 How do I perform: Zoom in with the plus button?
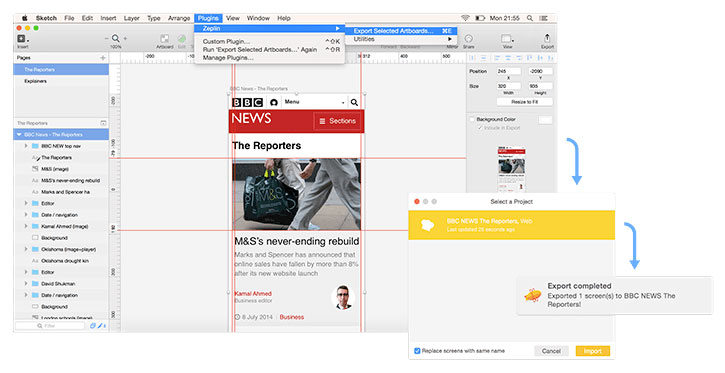tap(125, 38)
